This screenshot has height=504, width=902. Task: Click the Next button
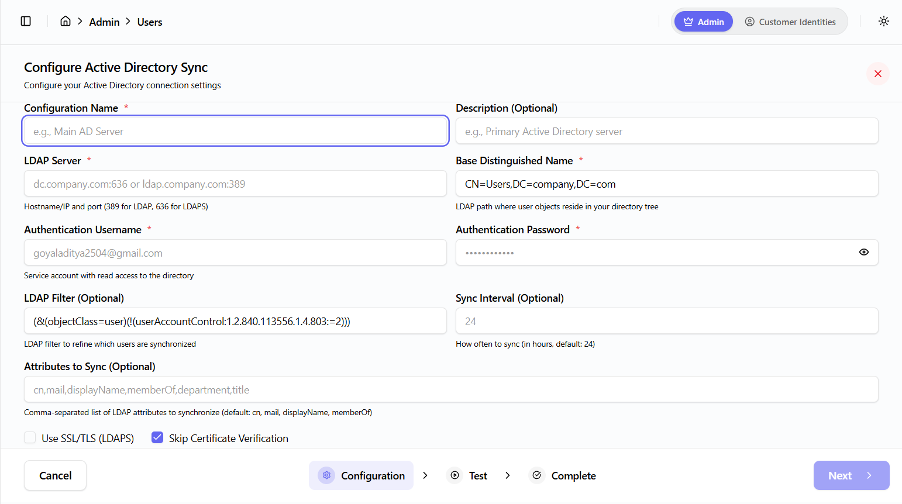tap(851, 476)
